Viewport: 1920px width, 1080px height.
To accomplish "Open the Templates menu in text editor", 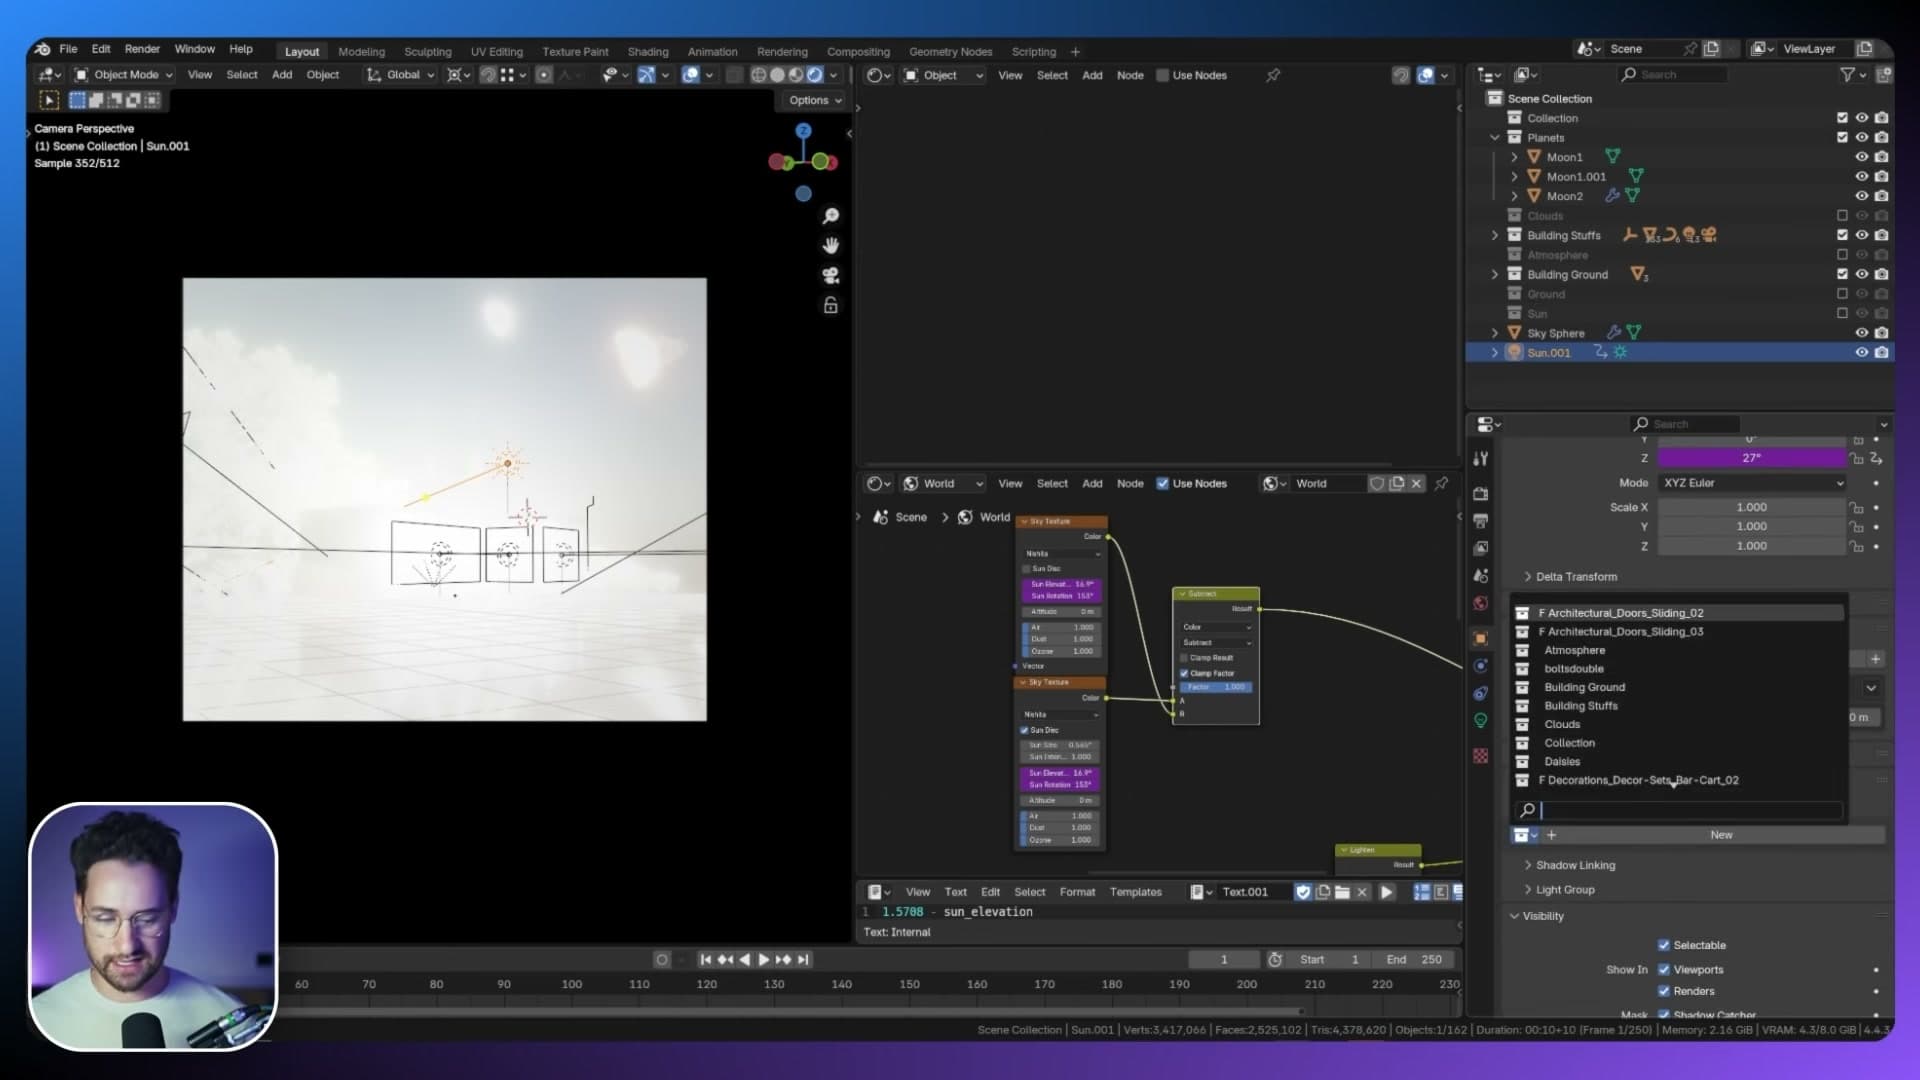I will click(x=1135, y=892).
